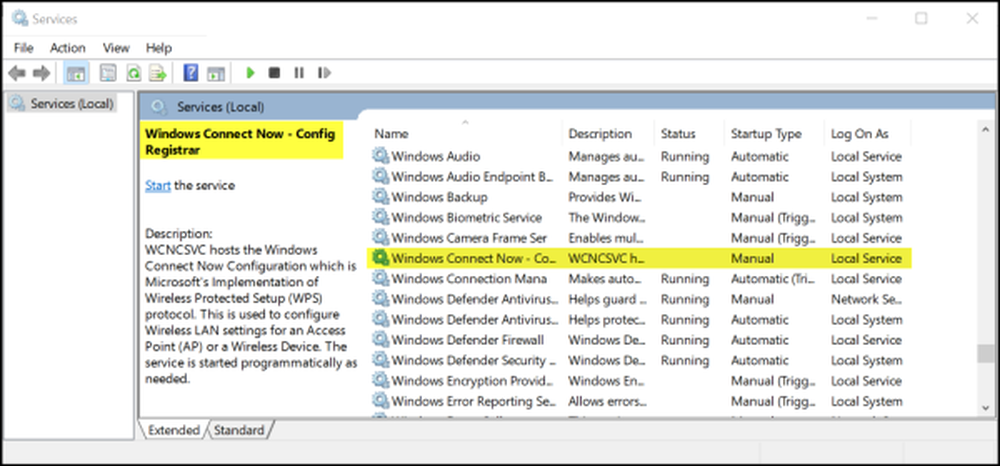The image size is (1000, 466).
Task: Open the View menu
Action: (x=116, y=48)
